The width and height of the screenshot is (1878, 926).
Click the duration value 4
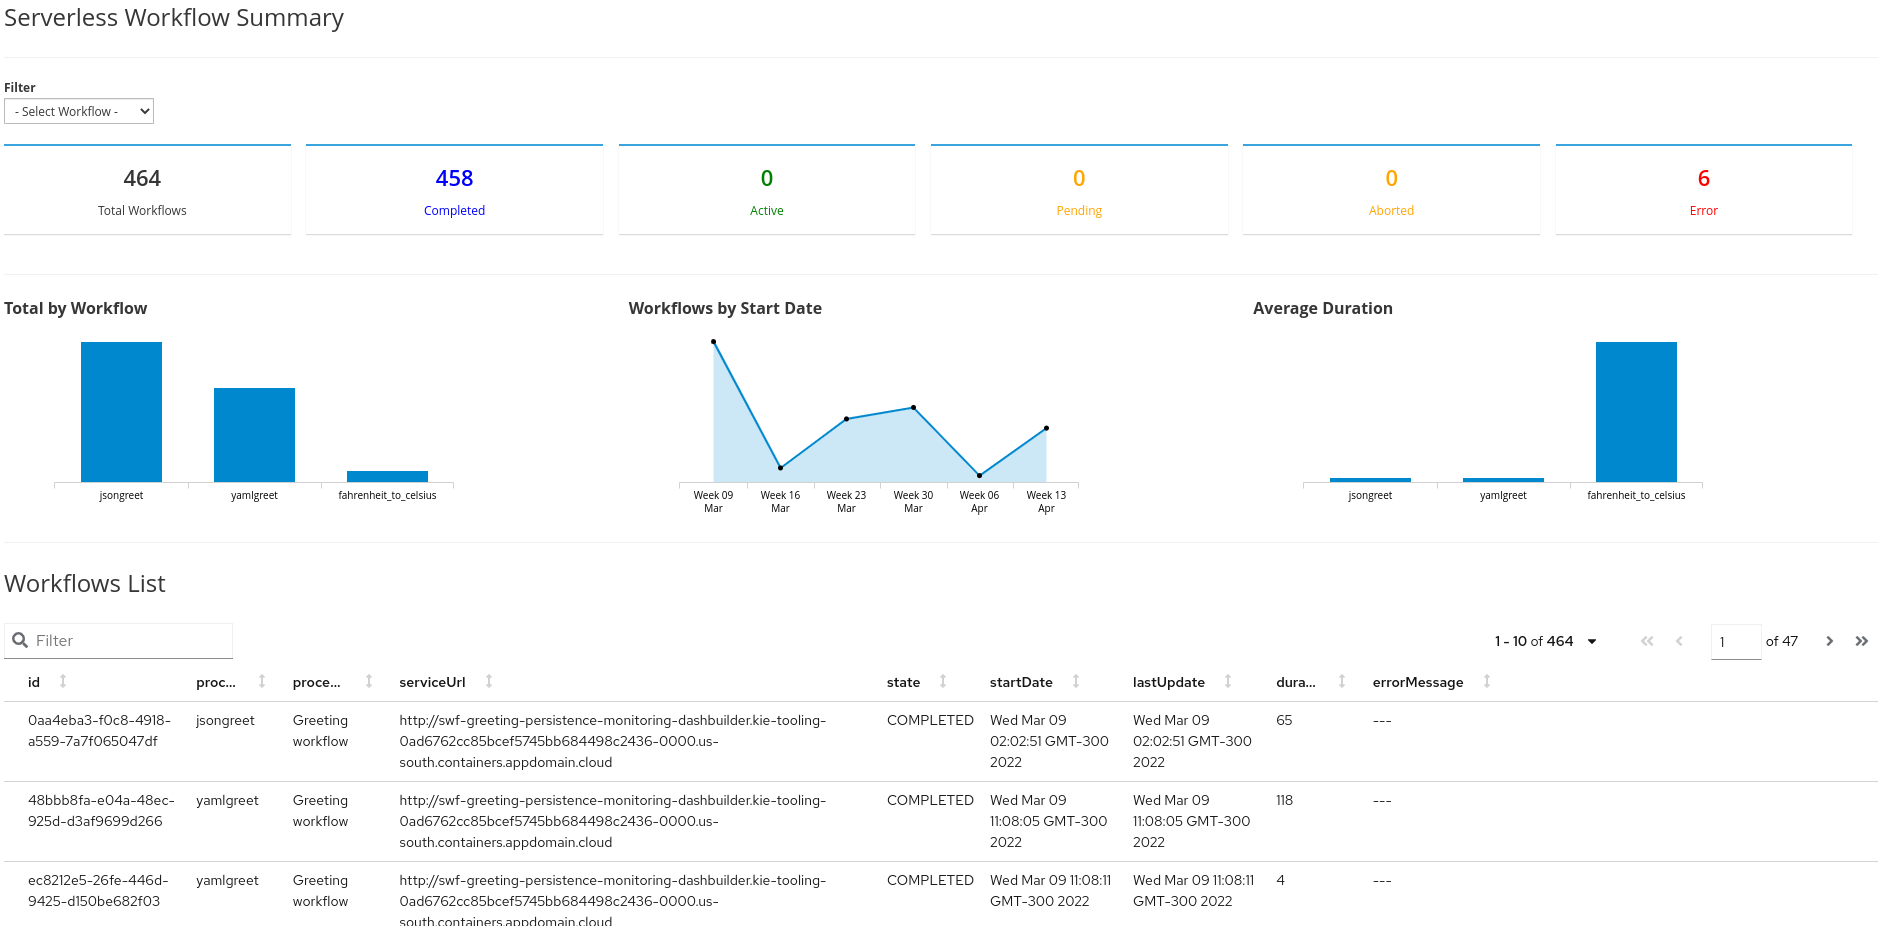coord(1280,880)
